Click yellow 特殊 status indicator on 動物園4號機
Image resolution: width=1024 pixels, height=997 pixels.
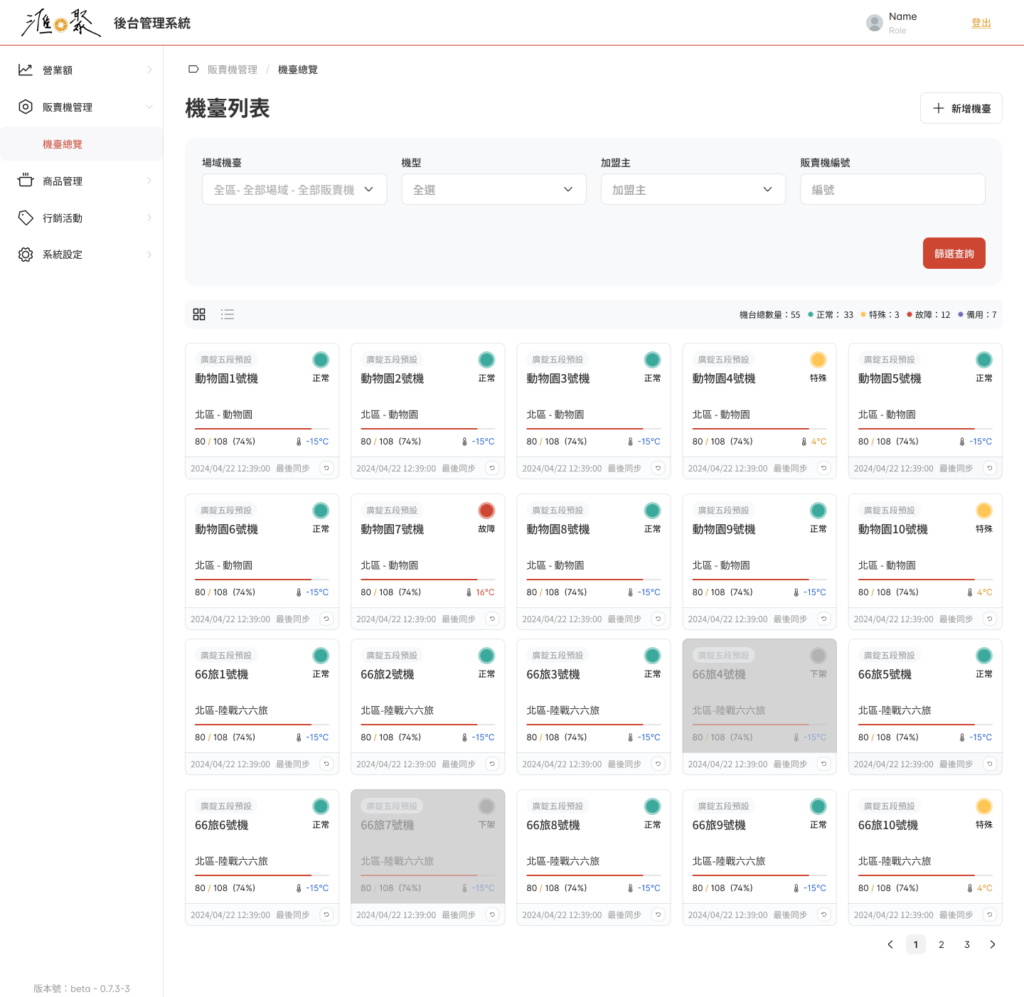[818, 359]
